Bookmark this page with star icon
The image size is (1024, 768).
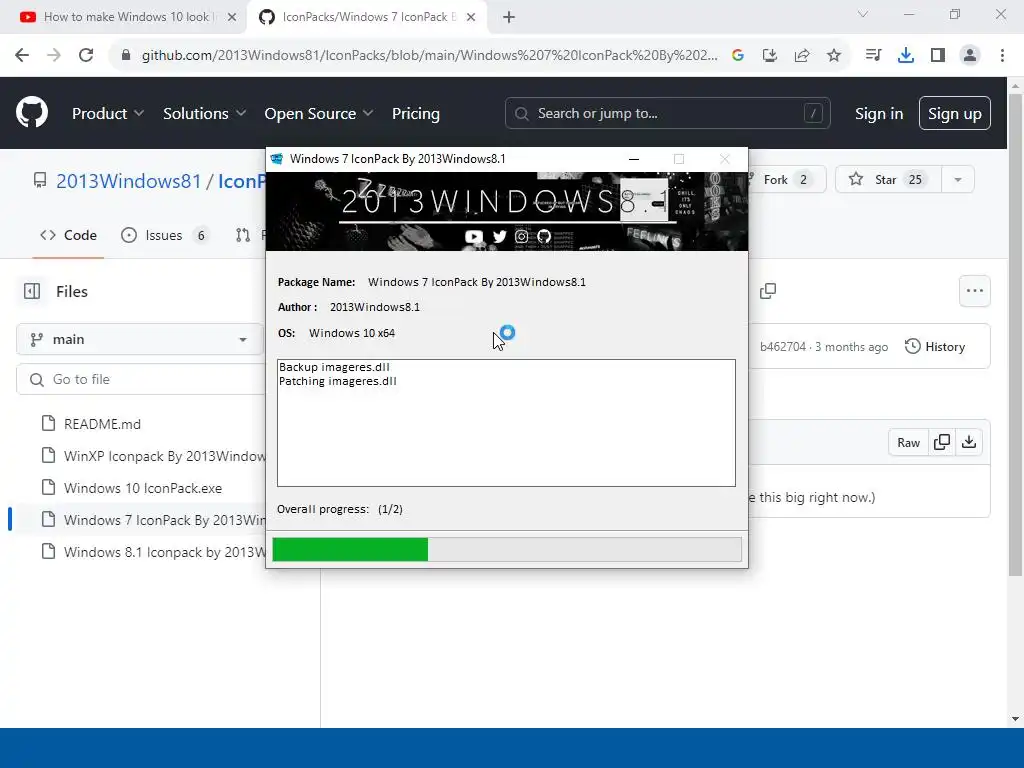click(834, 56)
